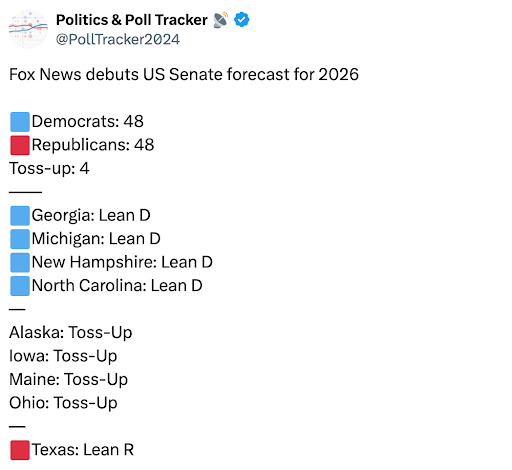
Task: Click the Politics & Poll Tracker display name
Action: click(132, 20)
